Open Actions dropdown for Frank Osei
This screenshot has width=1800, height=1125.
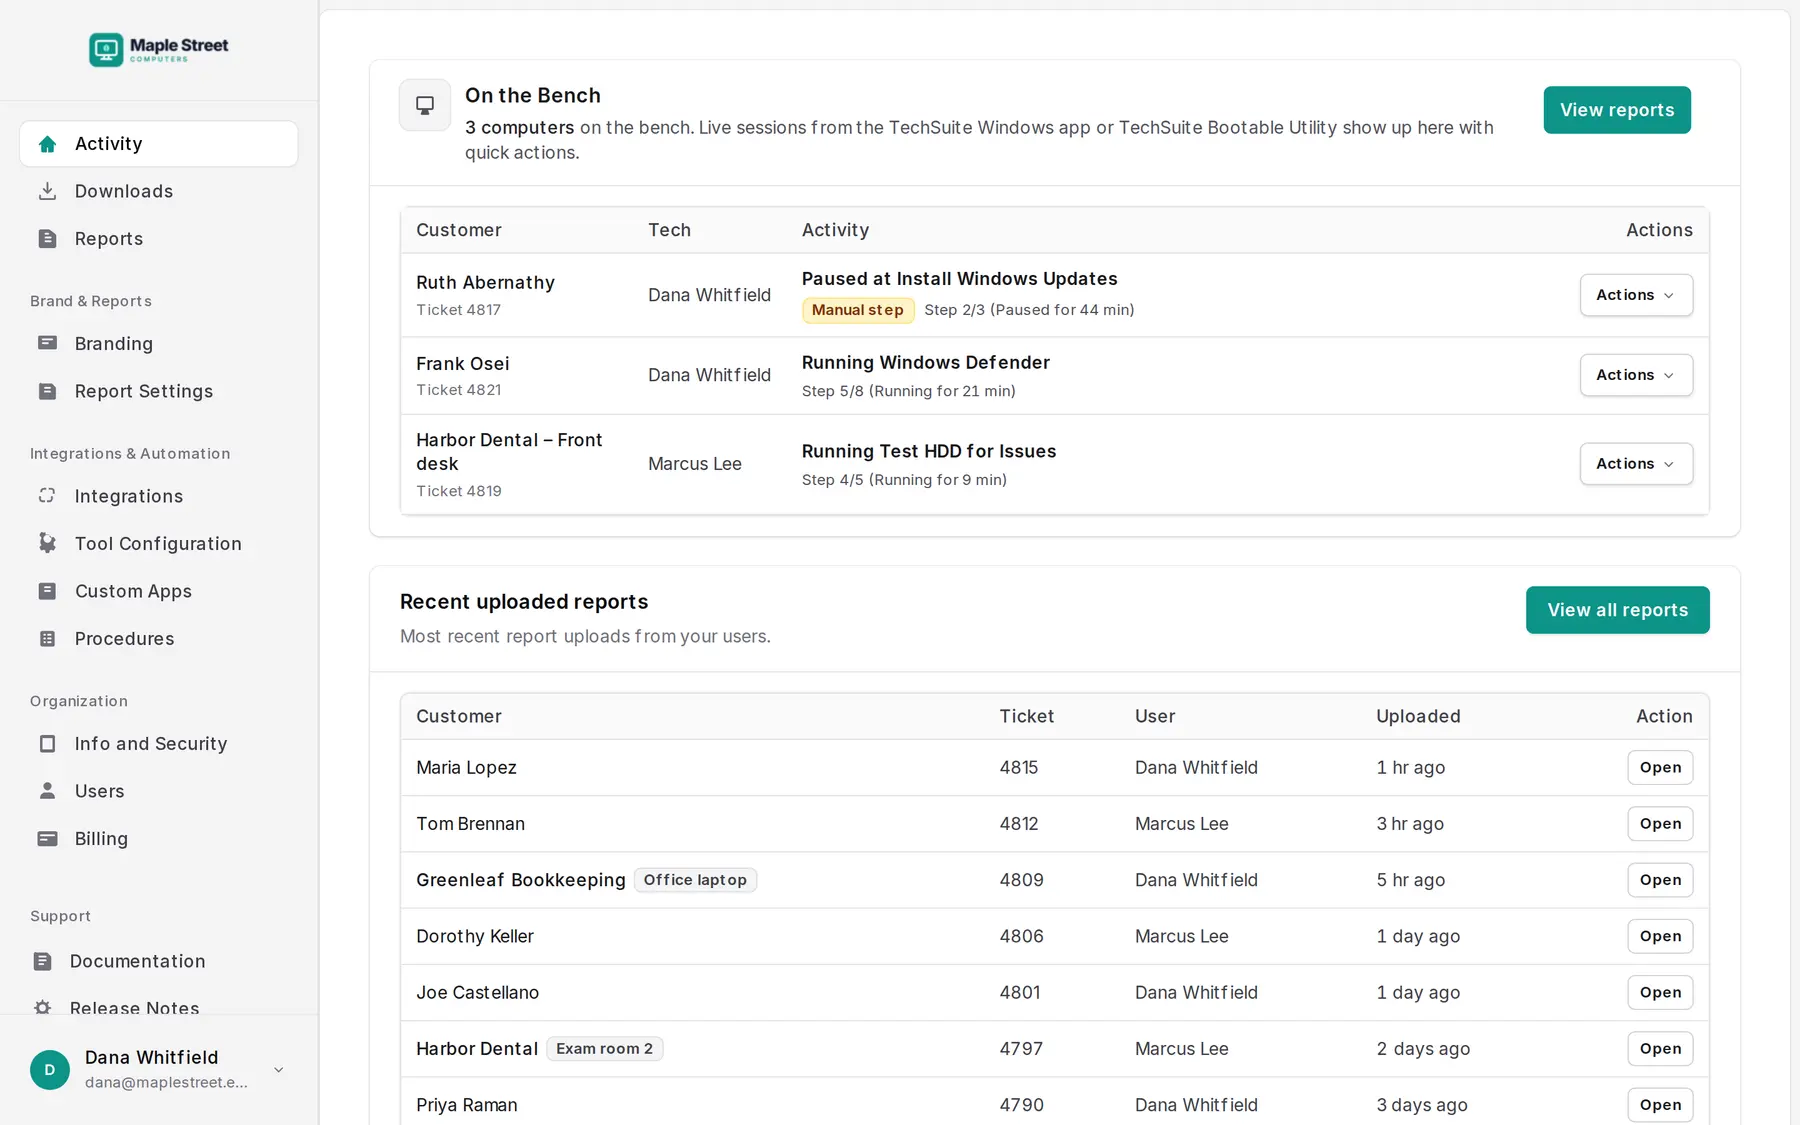point(1636,375)
